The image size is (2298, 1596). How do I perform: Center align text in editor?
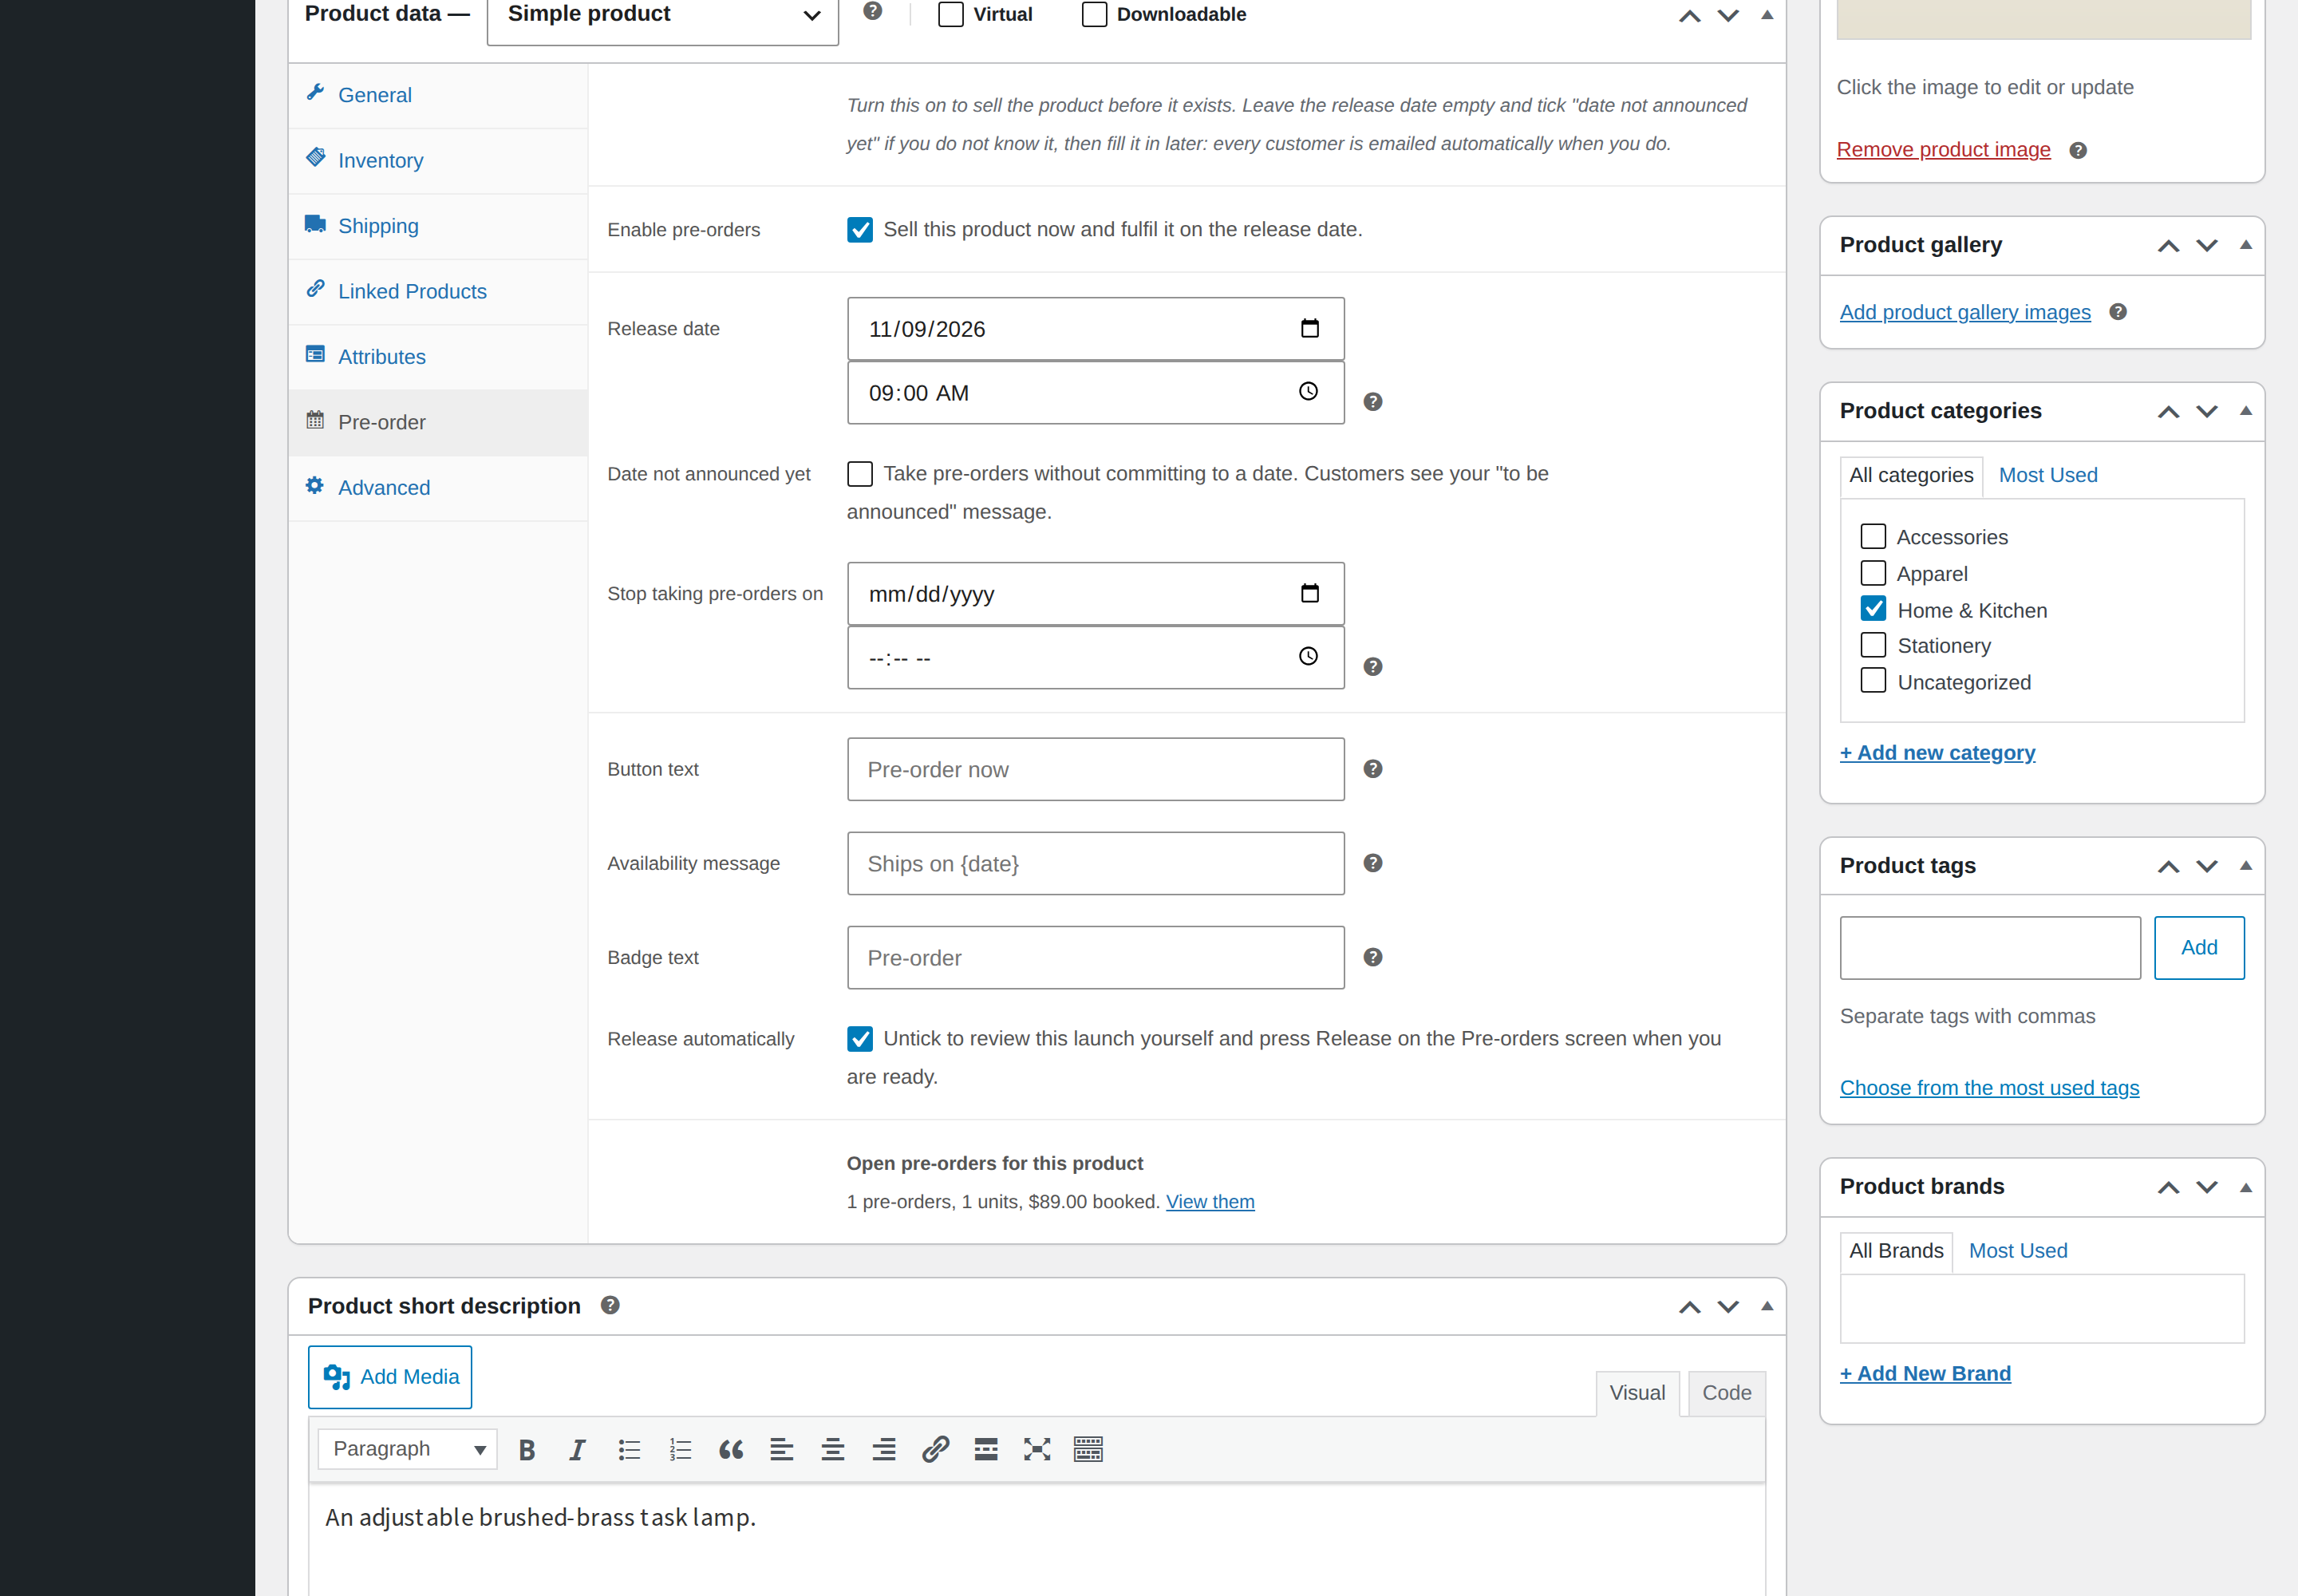(x=833, y=1449)
